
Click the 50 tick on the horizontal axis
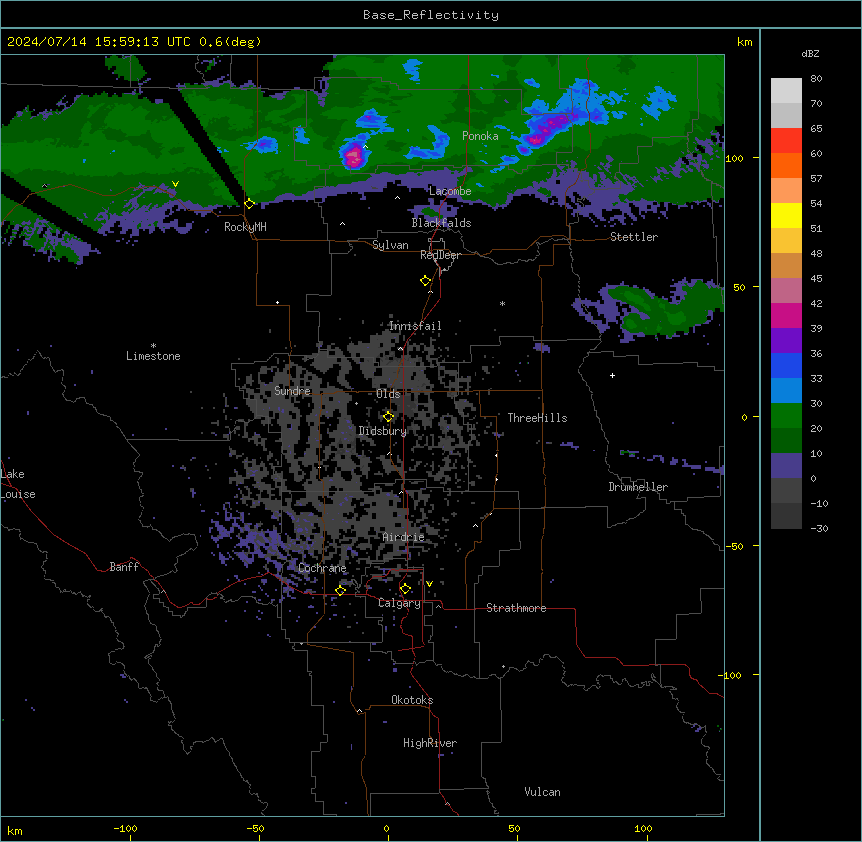pos(514,829)
